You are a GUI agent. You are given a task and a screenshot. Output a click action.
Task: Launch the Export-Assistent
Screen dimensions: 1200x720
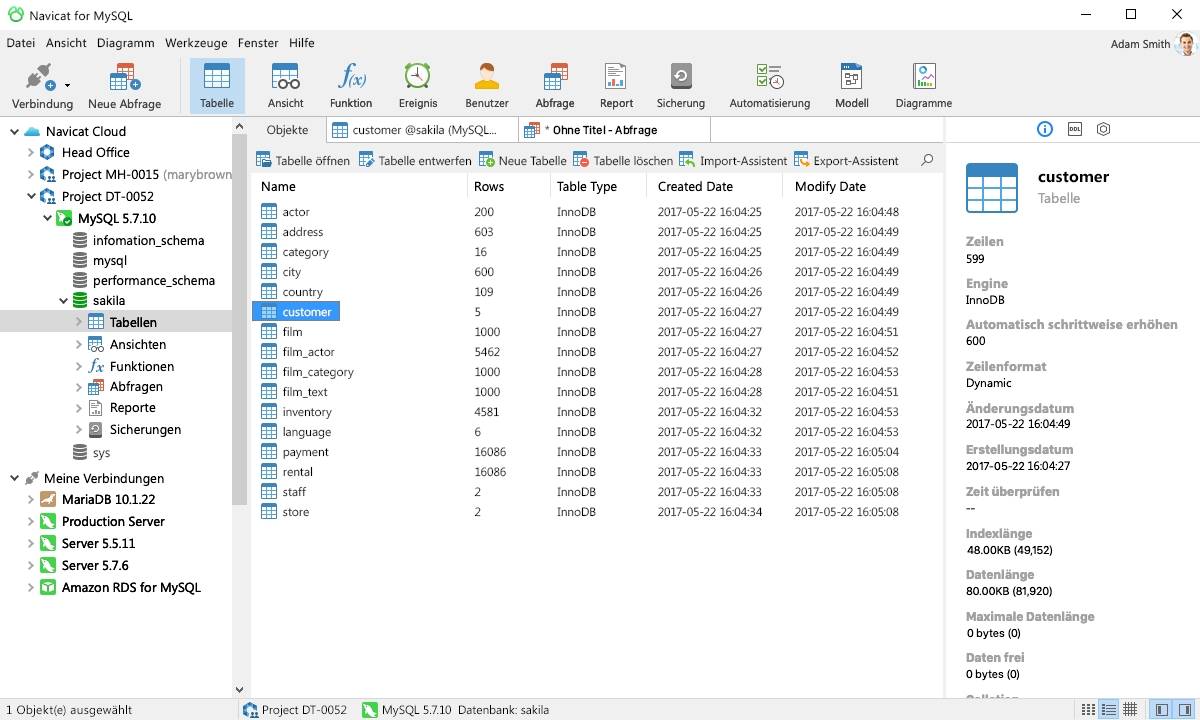(846, 160)
